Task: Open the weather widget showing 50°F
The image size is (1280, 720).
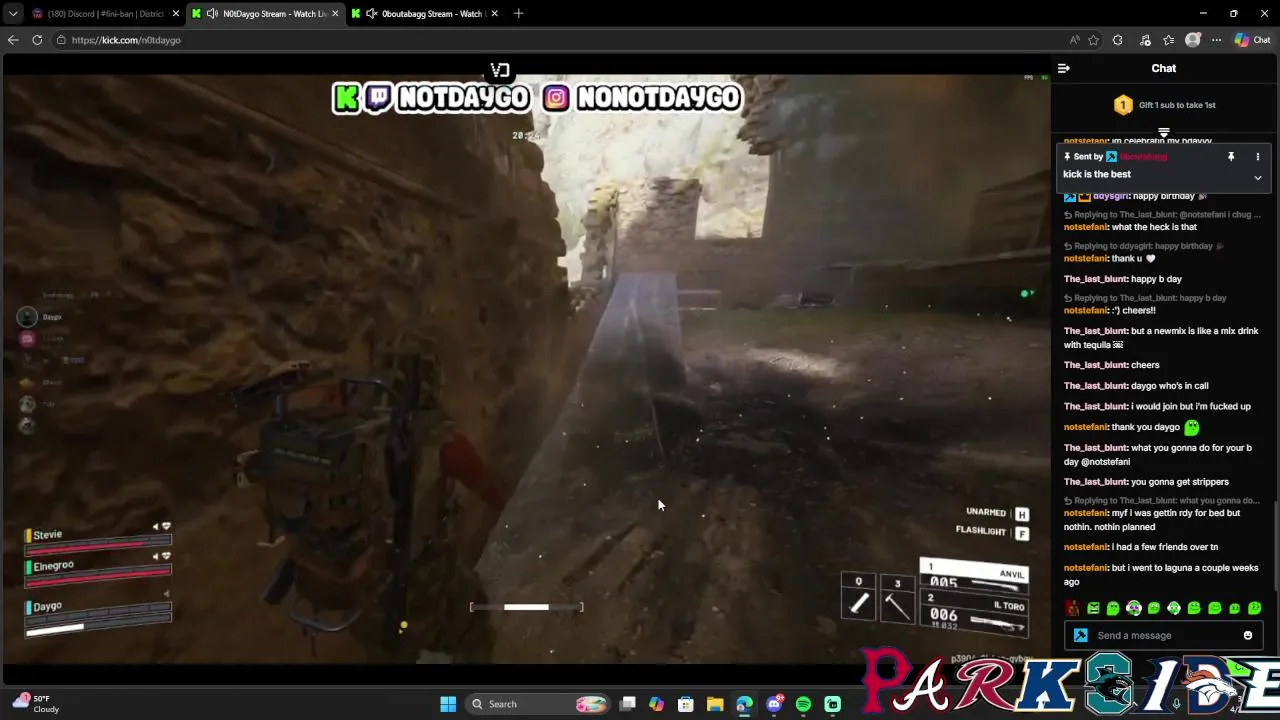Action: point(36,704)
